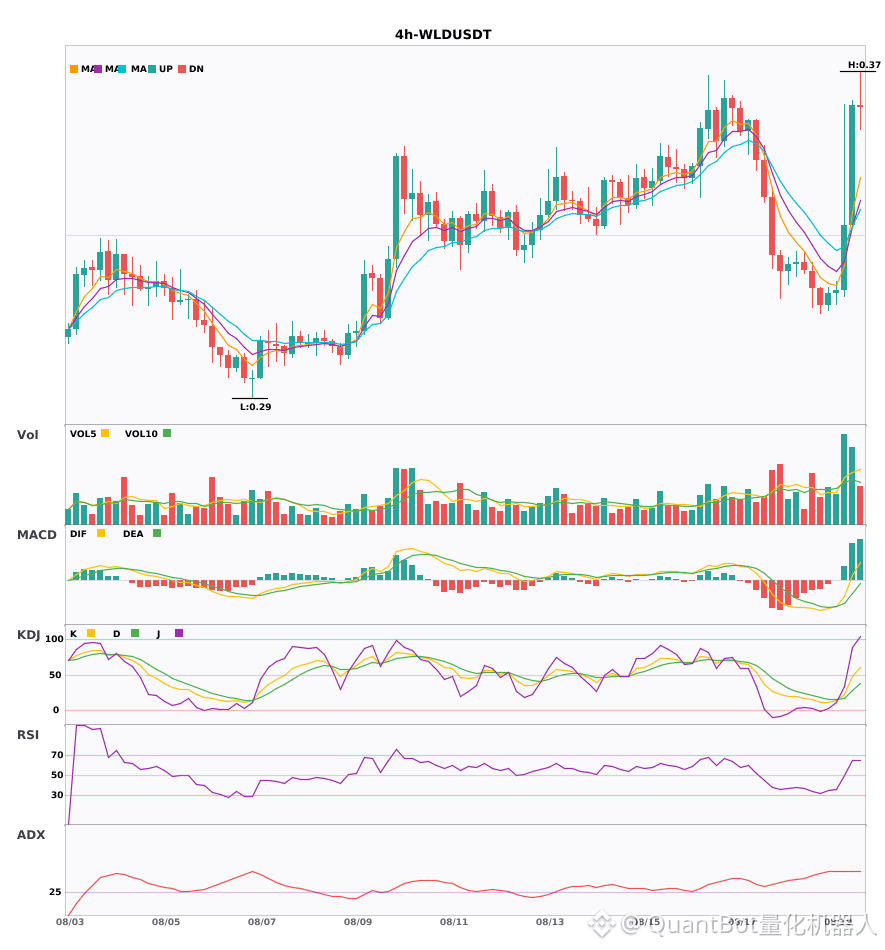Click the DIF legend text

point(78,534)
